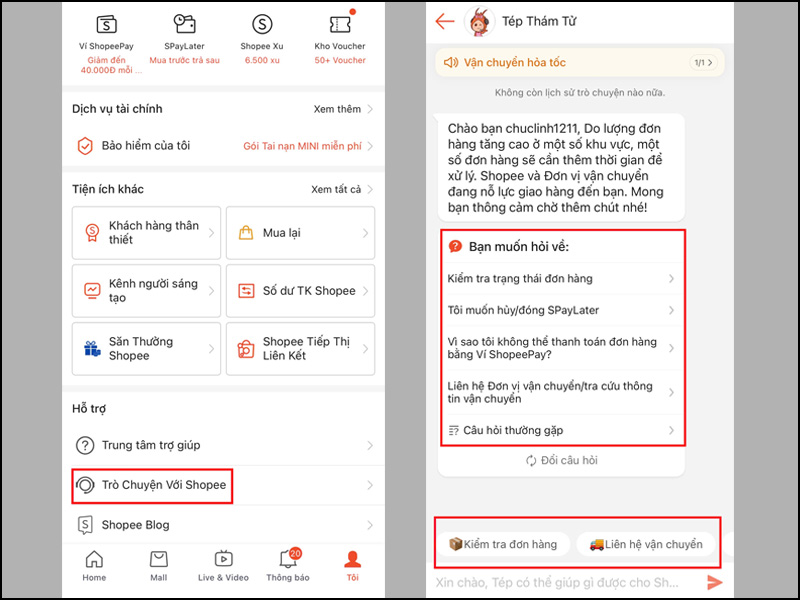Image resolution: width=800 pixels, height=600 pixels.
Task: Tap the Khách hàng thân thiết medal icon
Action: [x=92, y=233]
